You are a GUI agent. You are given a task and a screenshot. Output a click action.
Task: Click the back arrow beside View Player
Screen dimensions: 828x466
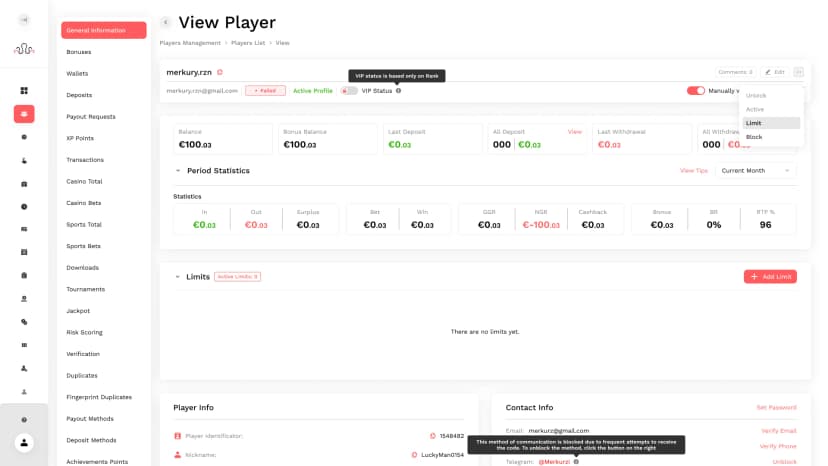click(165, 22)
